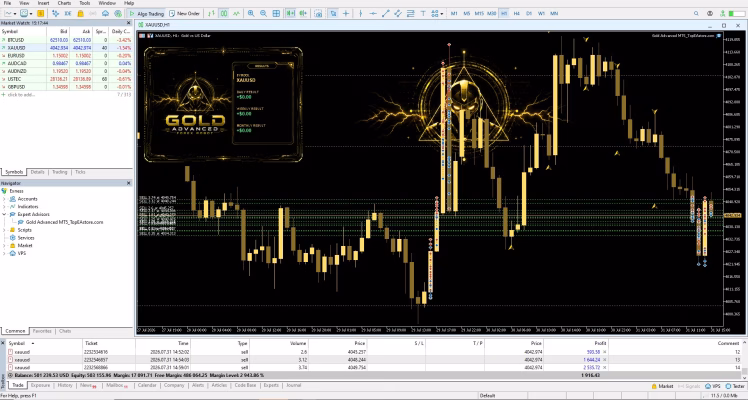Open the Charts menu

pos(64,3)
